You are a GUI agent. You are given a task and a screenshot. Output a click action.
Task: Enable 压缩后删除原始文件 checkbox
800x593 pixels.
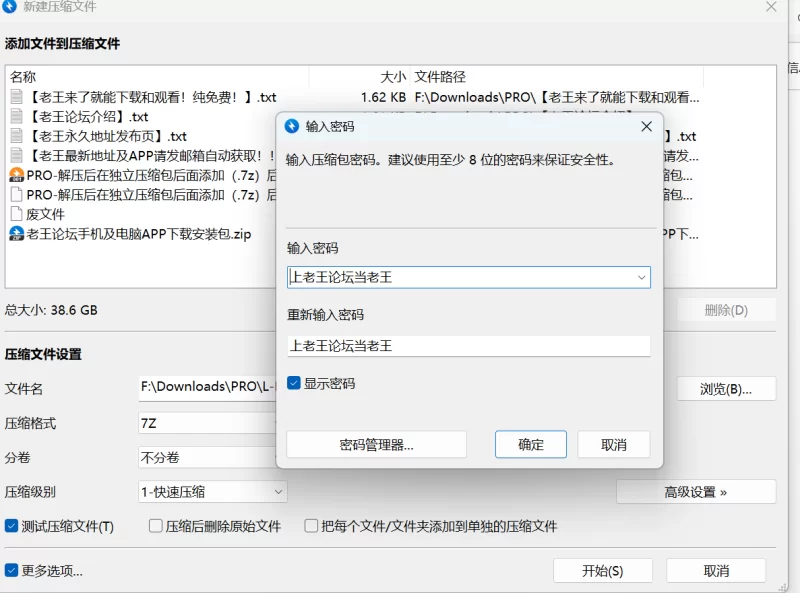(155, 526)
